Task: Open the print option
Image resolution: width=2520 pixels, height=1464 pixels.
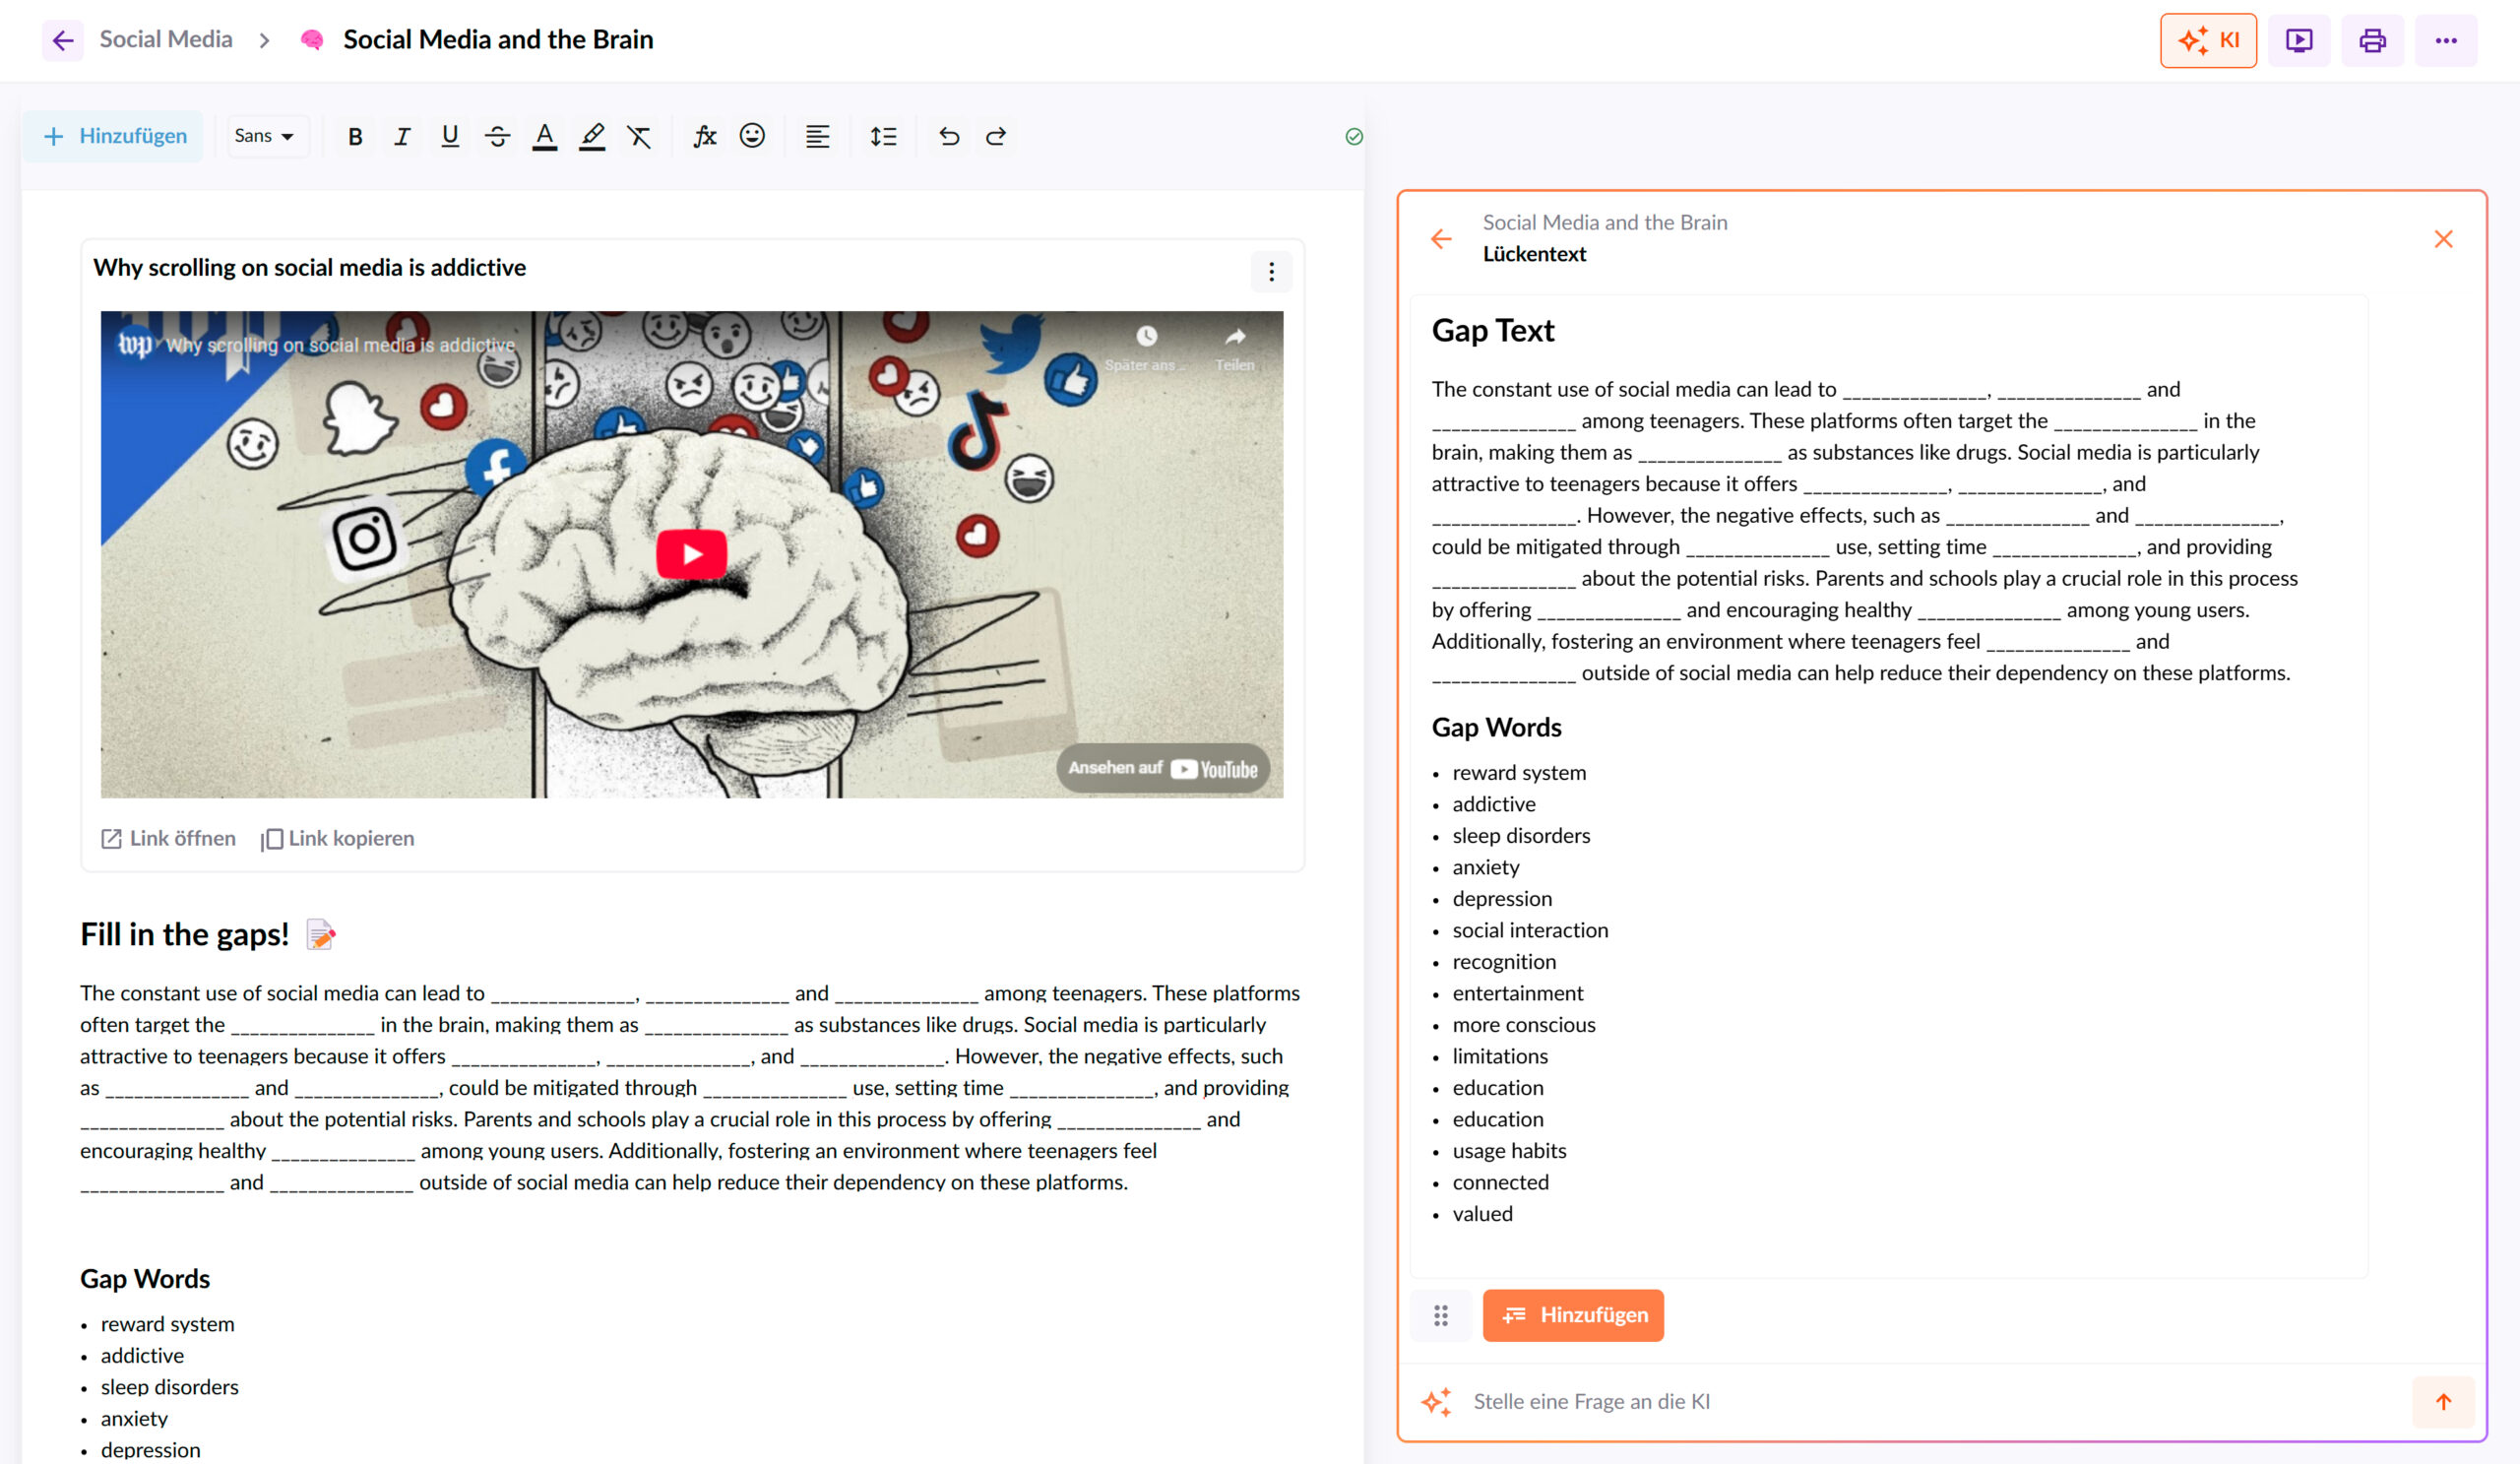Action: 2372,40
